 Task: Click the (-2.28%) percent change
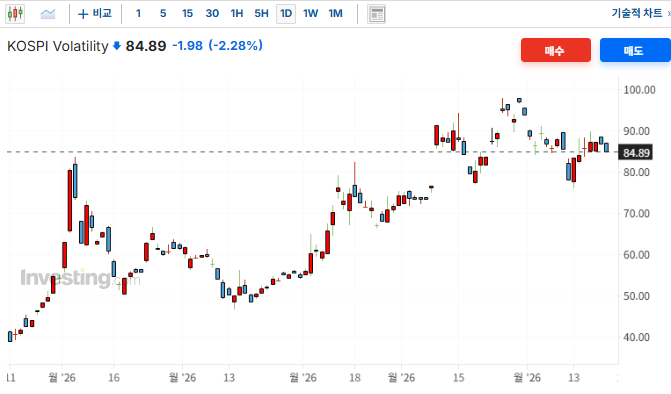coord(235,46)
